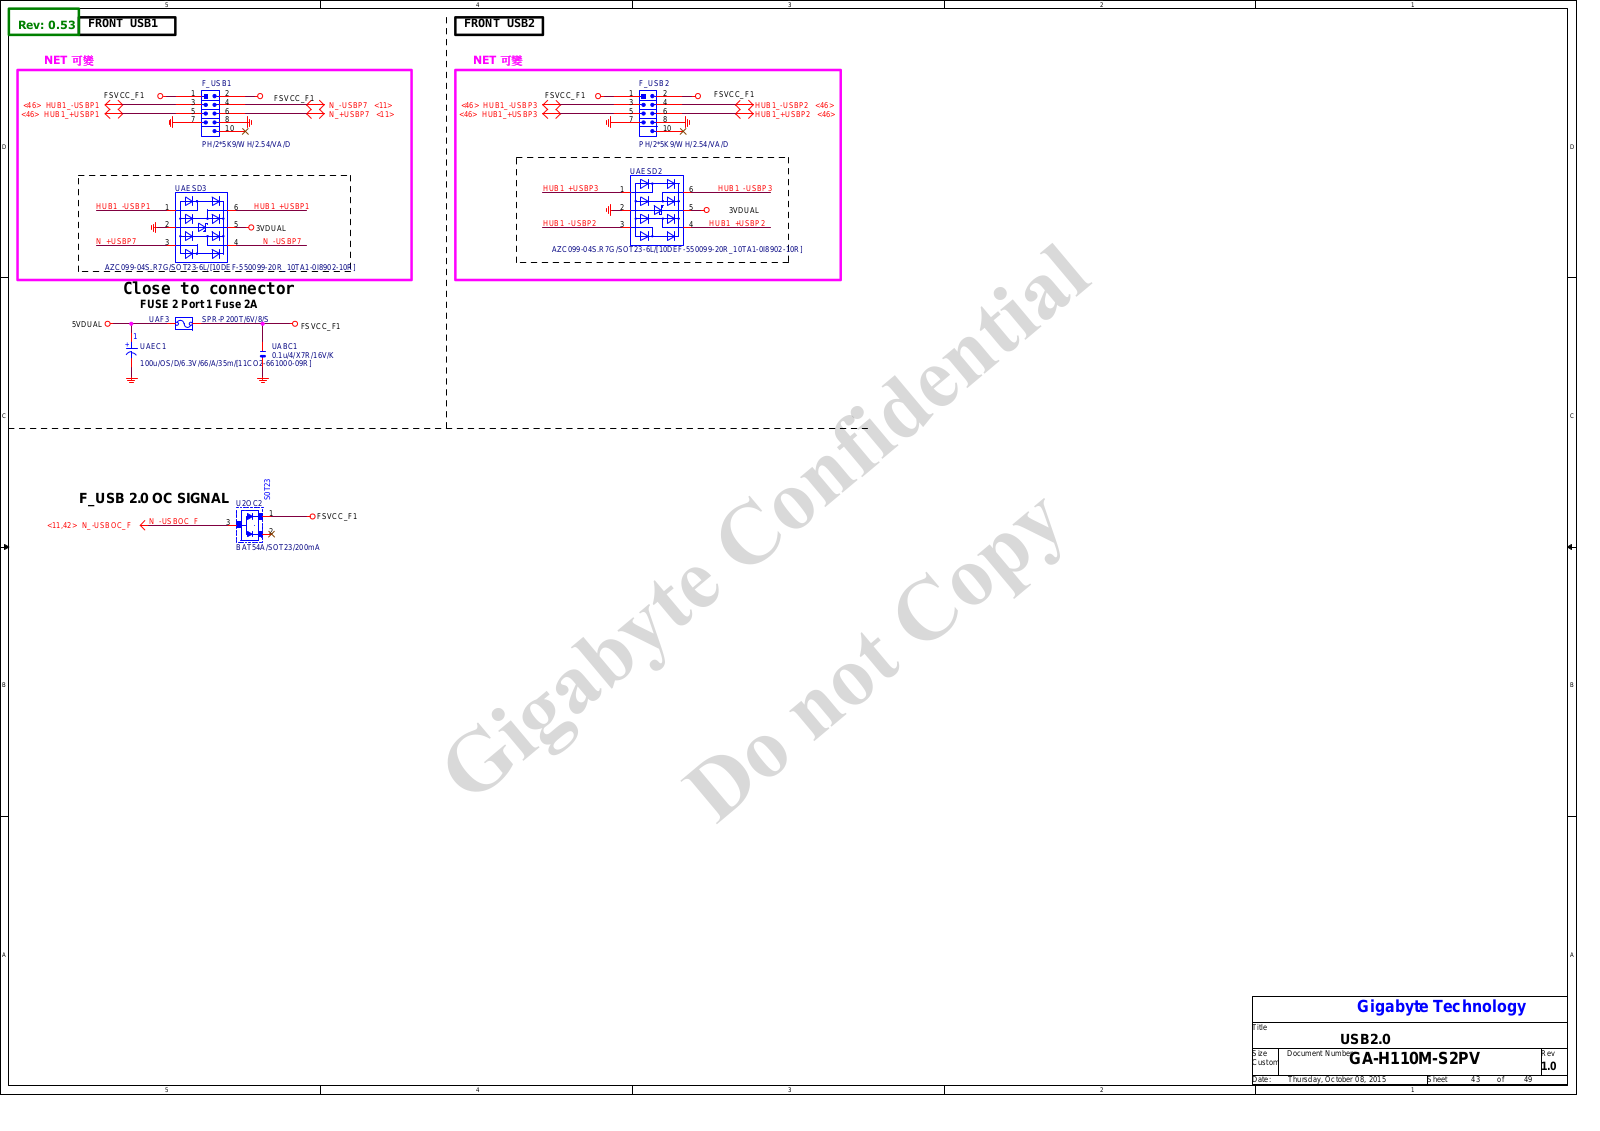This screenshot has width=1600, height=1131.
Task: Click off-page arrow beside HUB1_-USBP2 <46>
Action: 745,105
